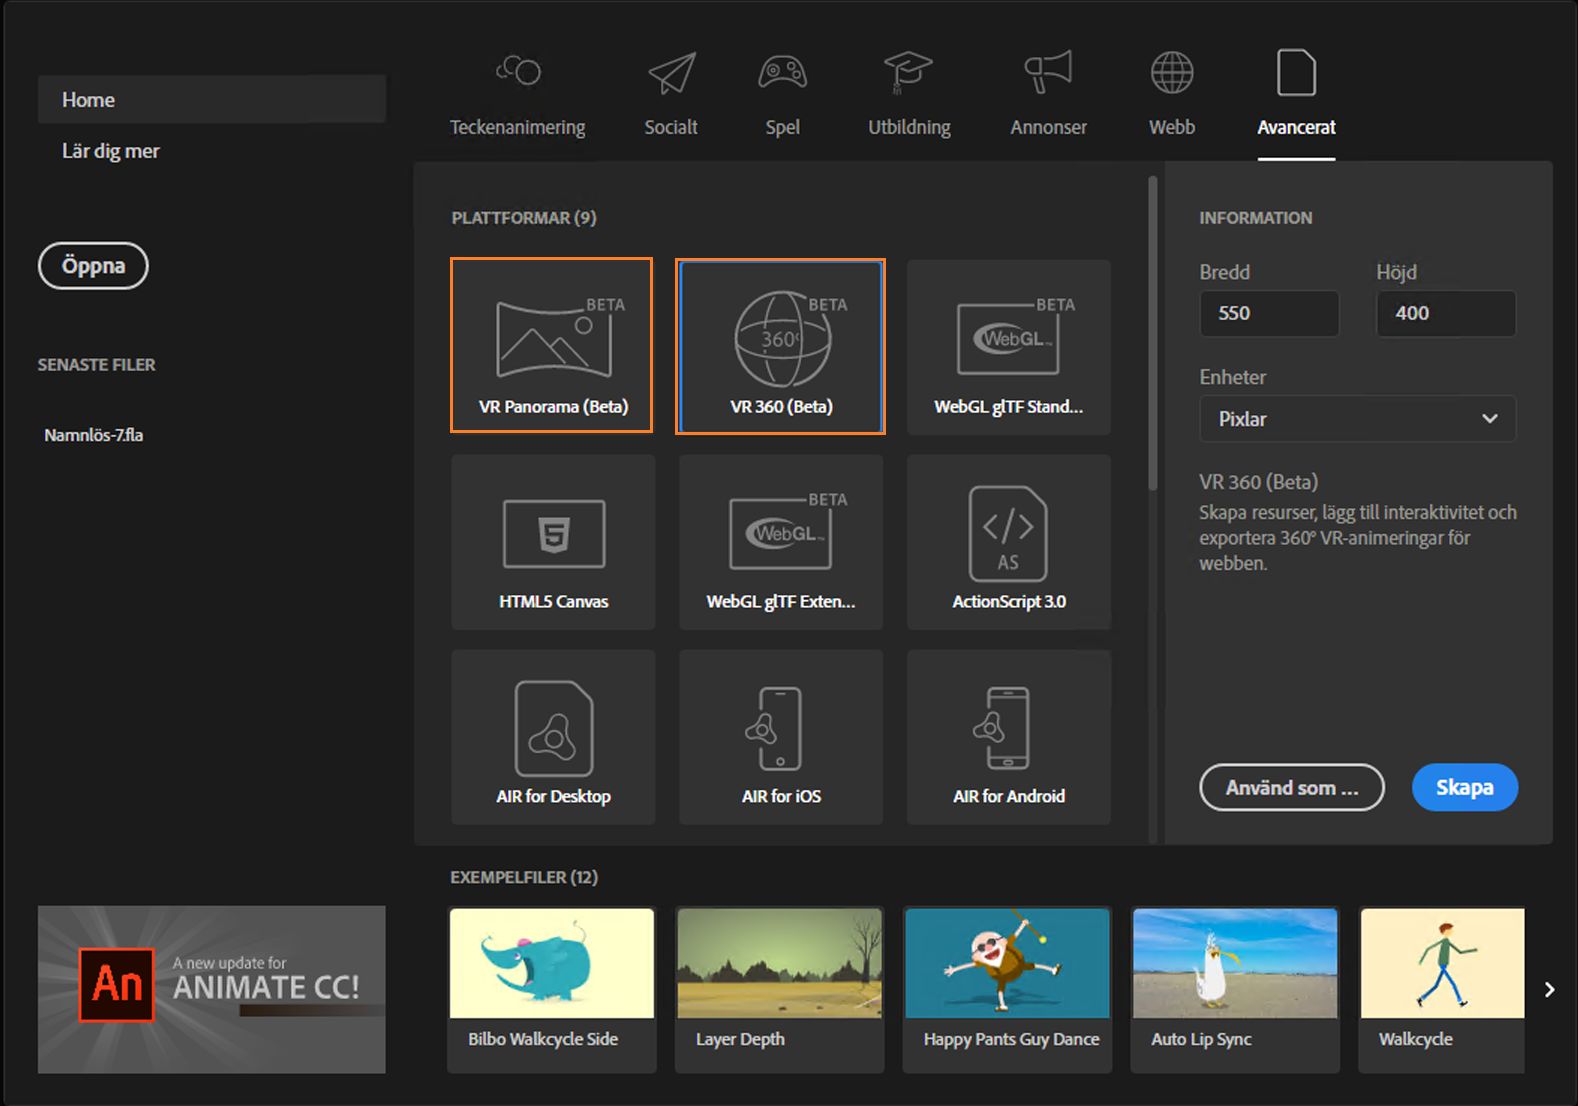Click the Animate CC logo icon

117,985
